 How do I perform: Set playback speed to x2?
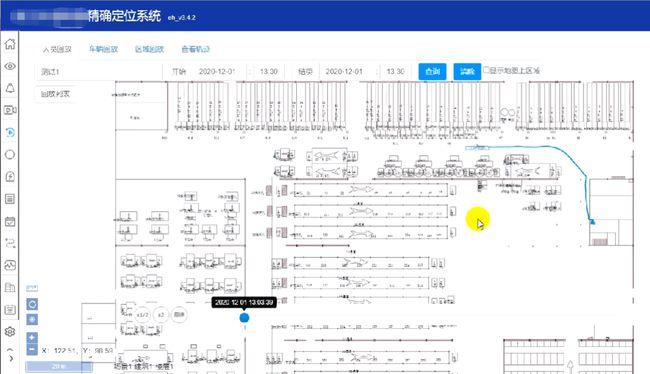coord(161,315)
